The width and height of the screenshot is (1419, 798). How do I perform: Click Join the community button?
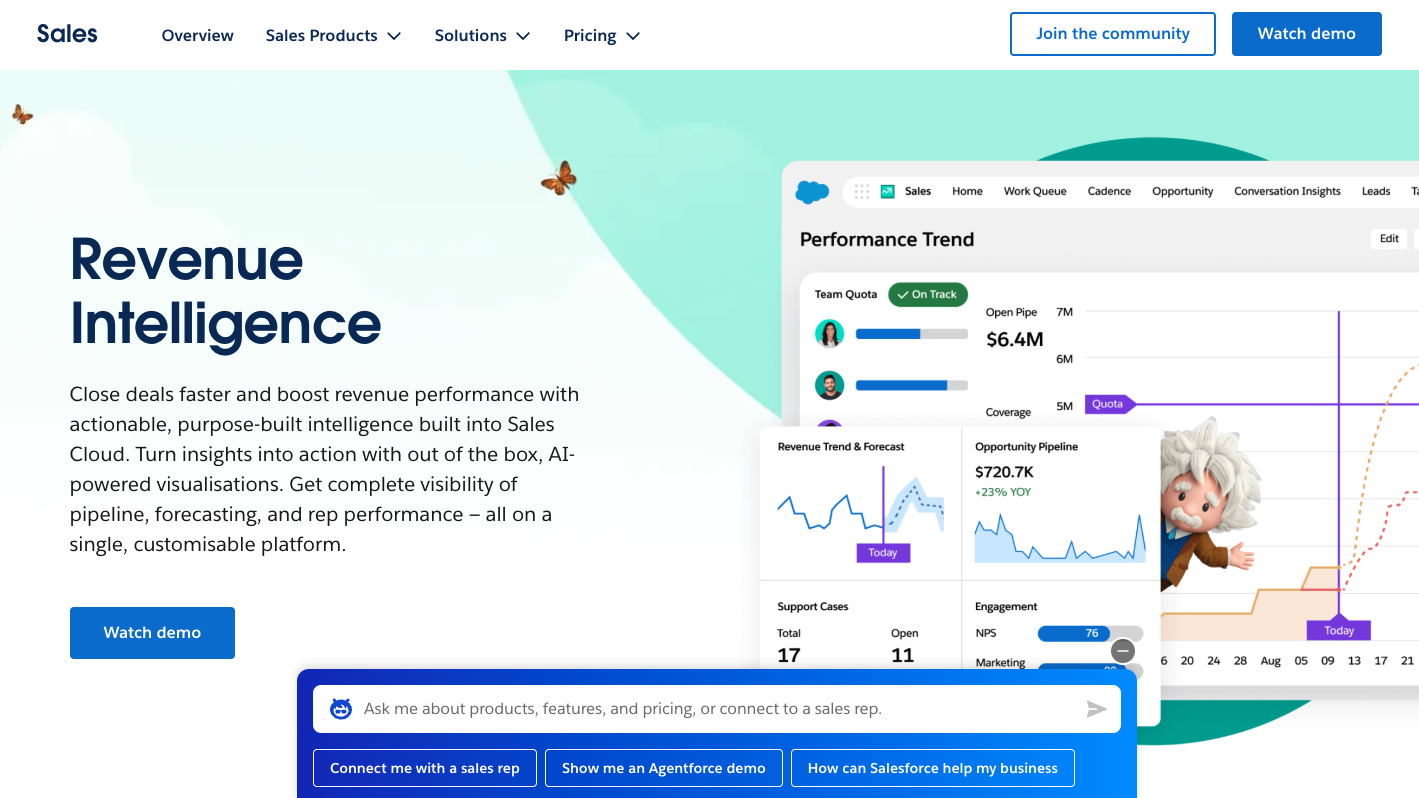(x=1113, y=34)
